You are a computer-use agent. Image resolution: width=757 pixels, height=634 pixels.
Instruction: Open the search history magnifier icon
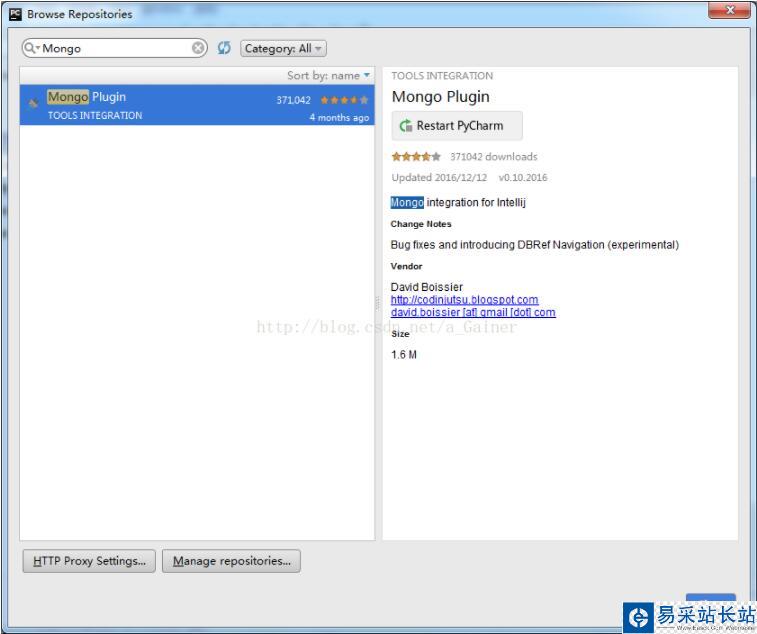pyautogui.click(x=31, y=48)
